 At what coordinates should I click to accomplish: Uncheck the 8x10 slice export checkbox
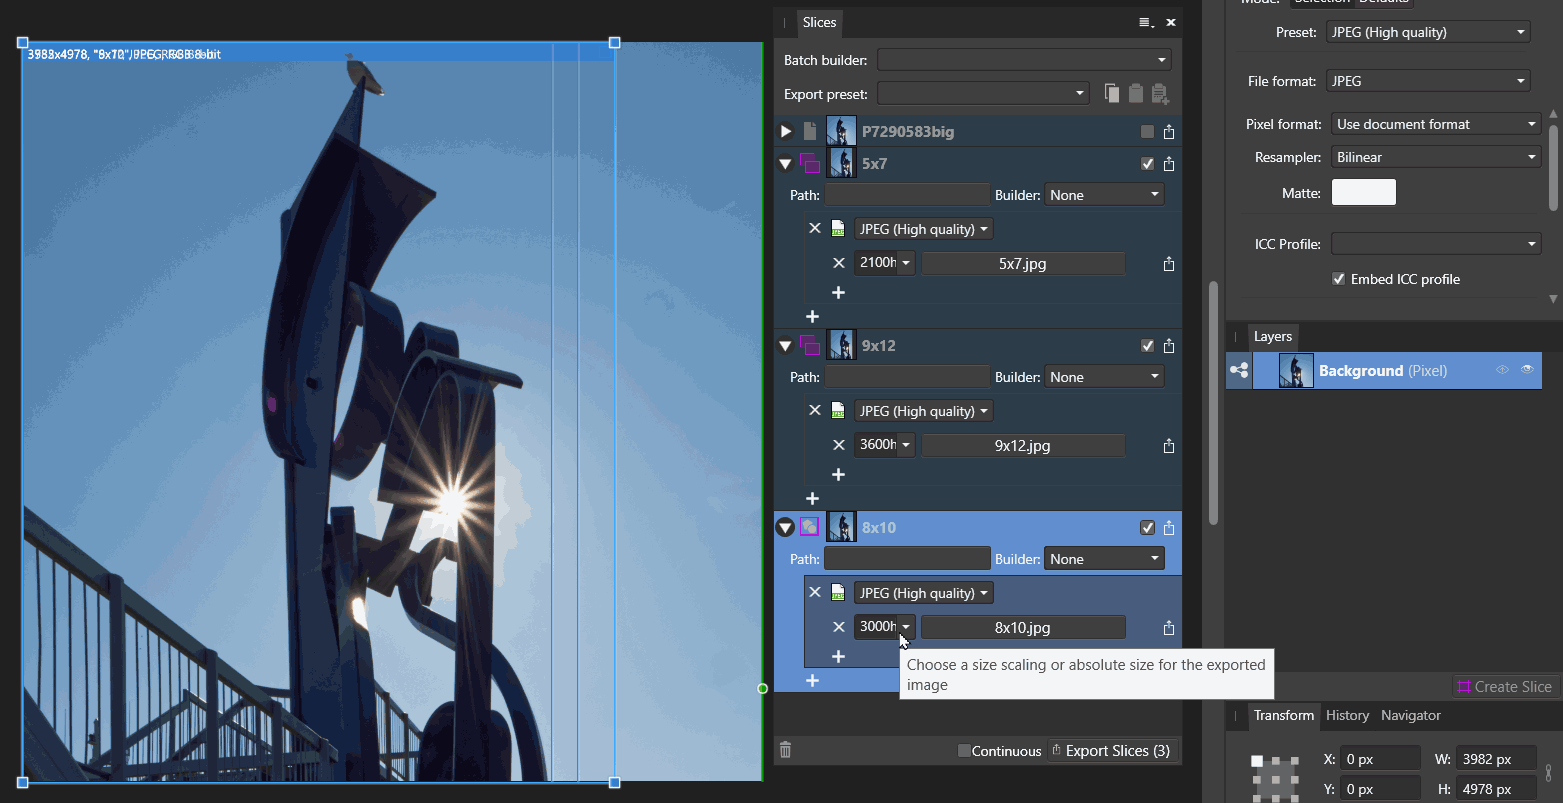(1147, 528)
